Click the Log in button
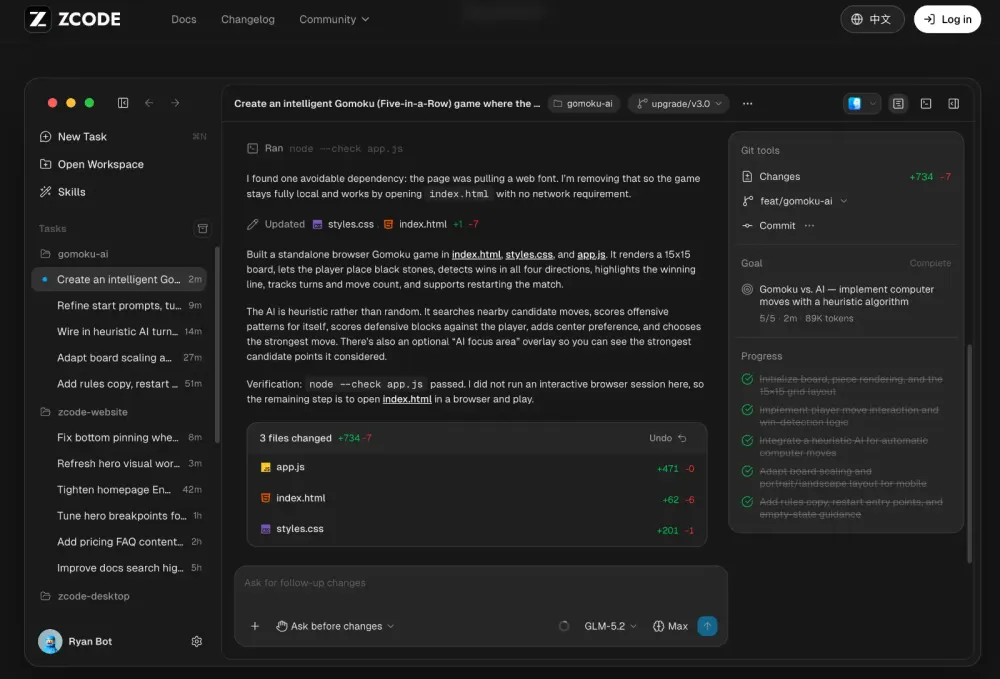The width and height of the screenshot is (1000, 679). pyautogui.click(x=947, y=19)
